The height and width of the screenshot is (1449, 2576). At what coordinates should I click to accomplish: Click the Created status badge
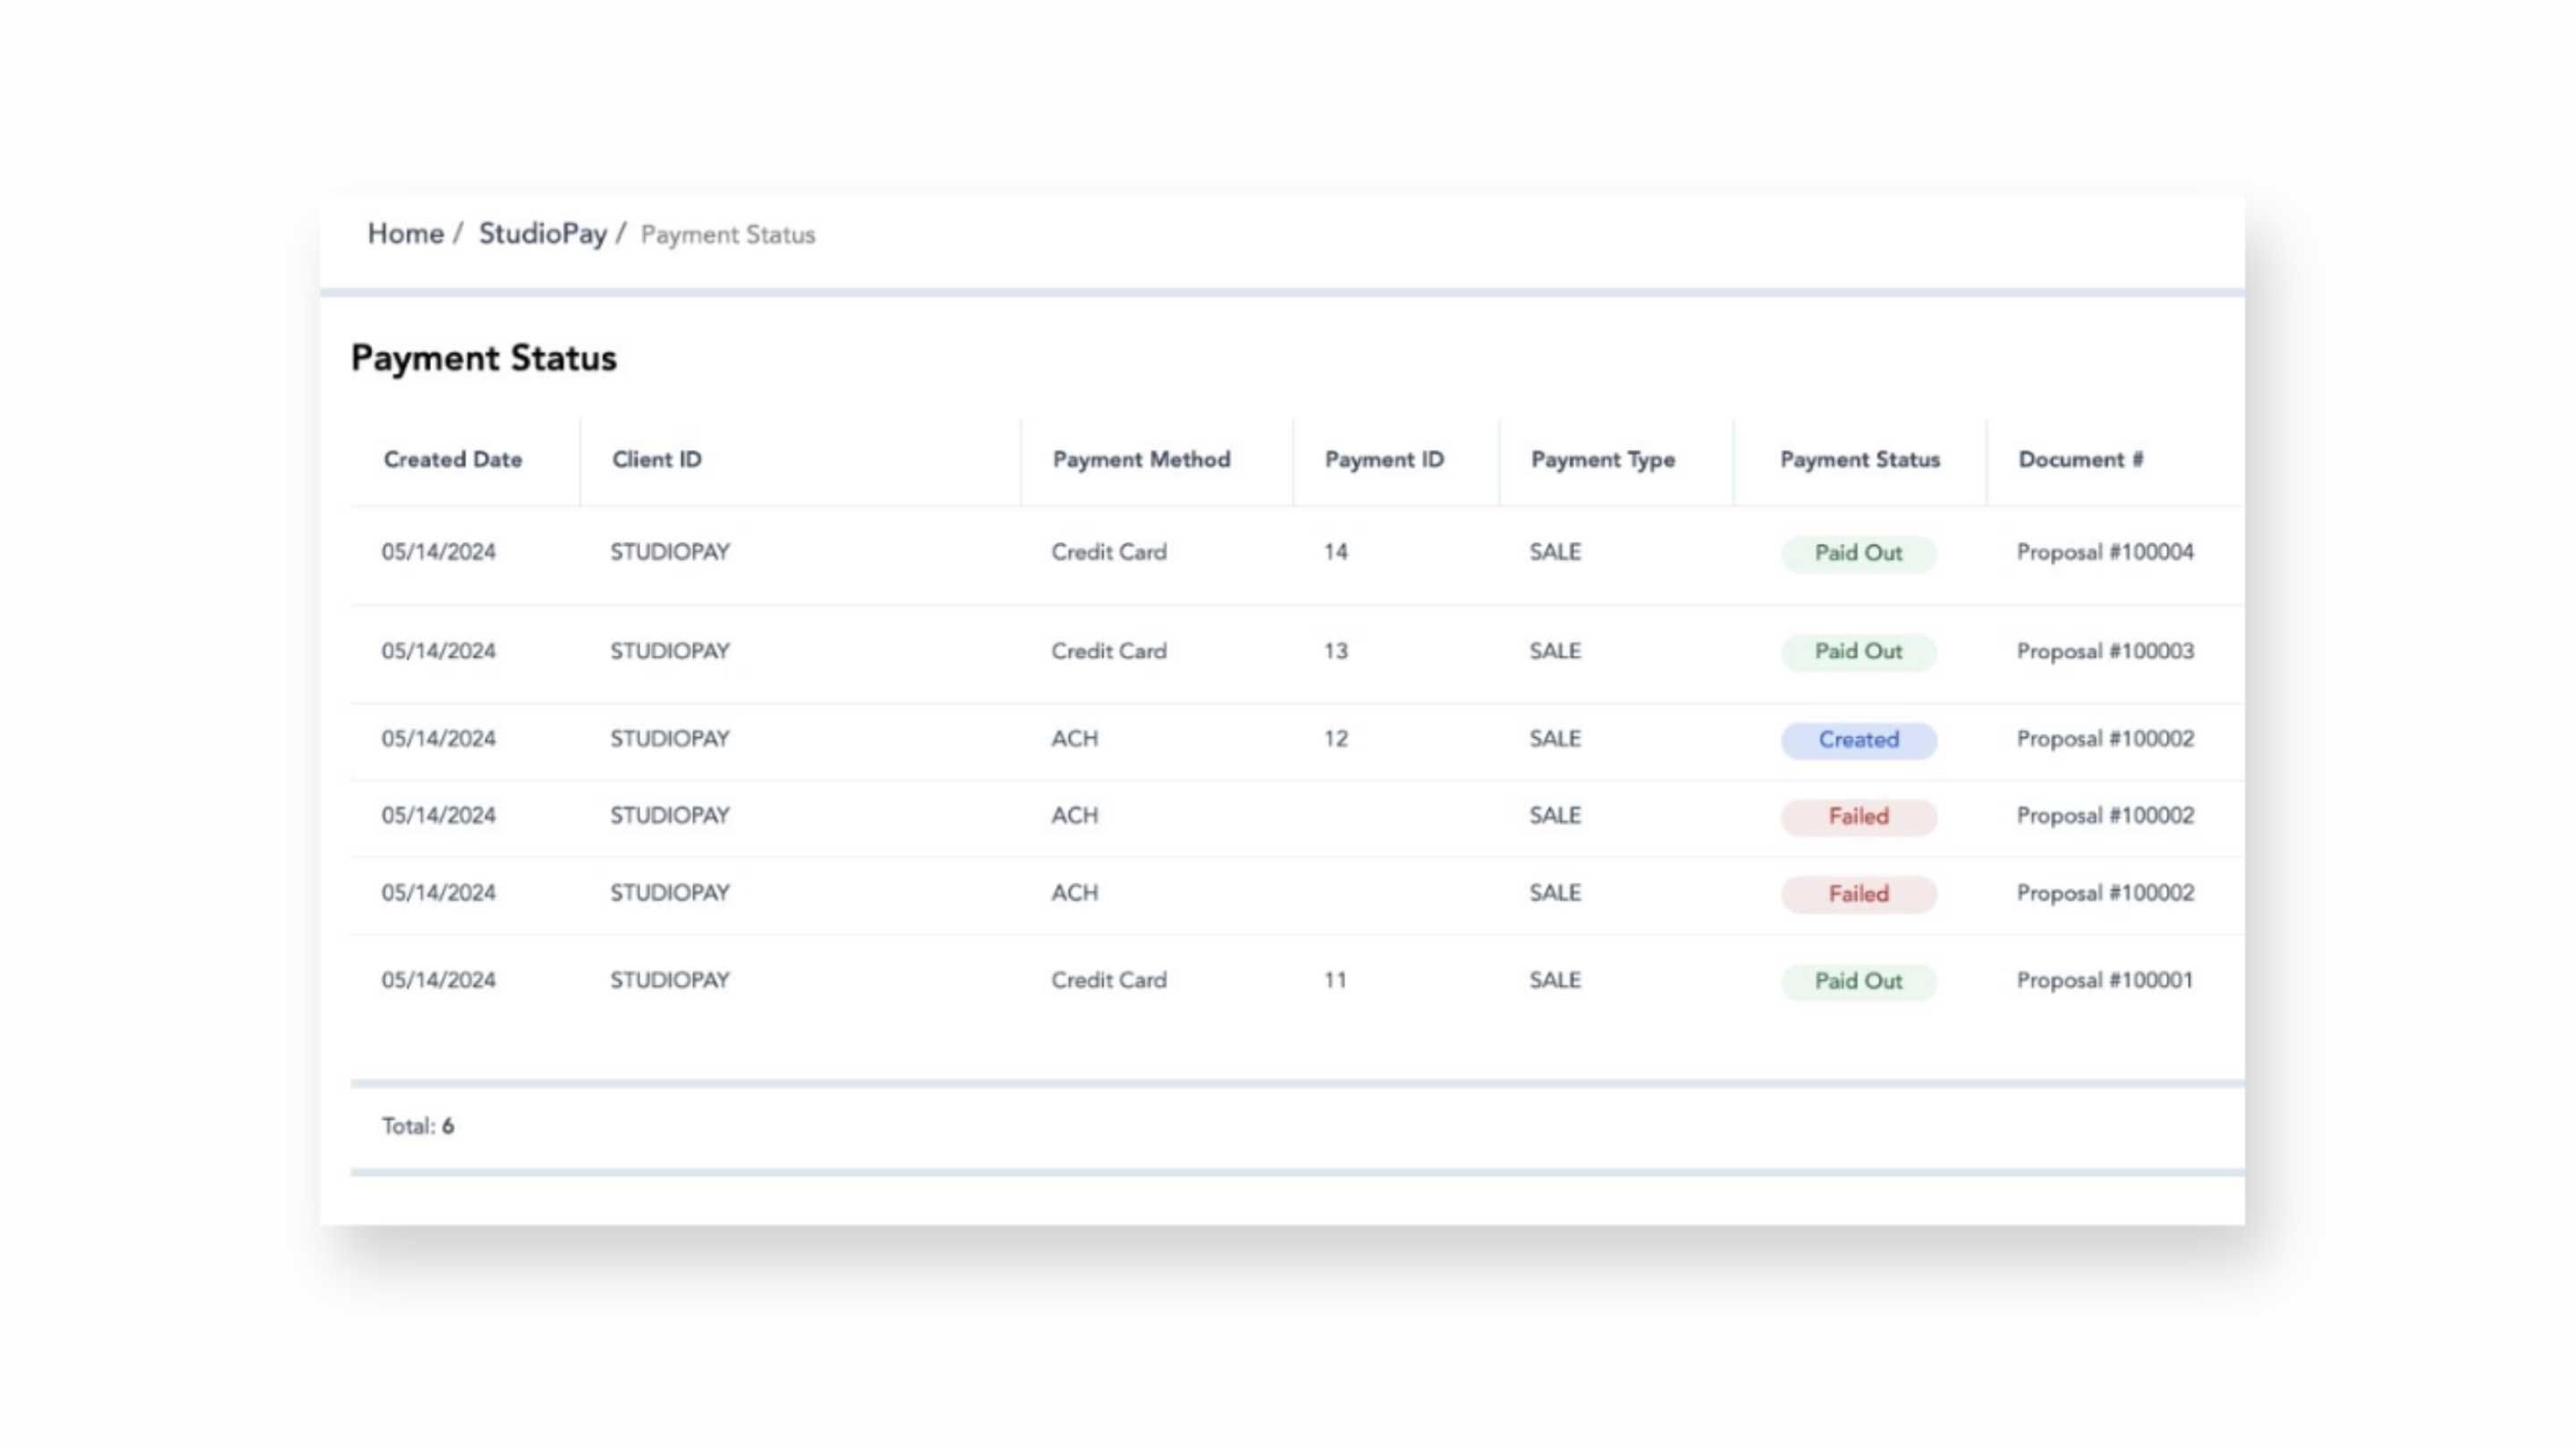(x=1858, y=740)
